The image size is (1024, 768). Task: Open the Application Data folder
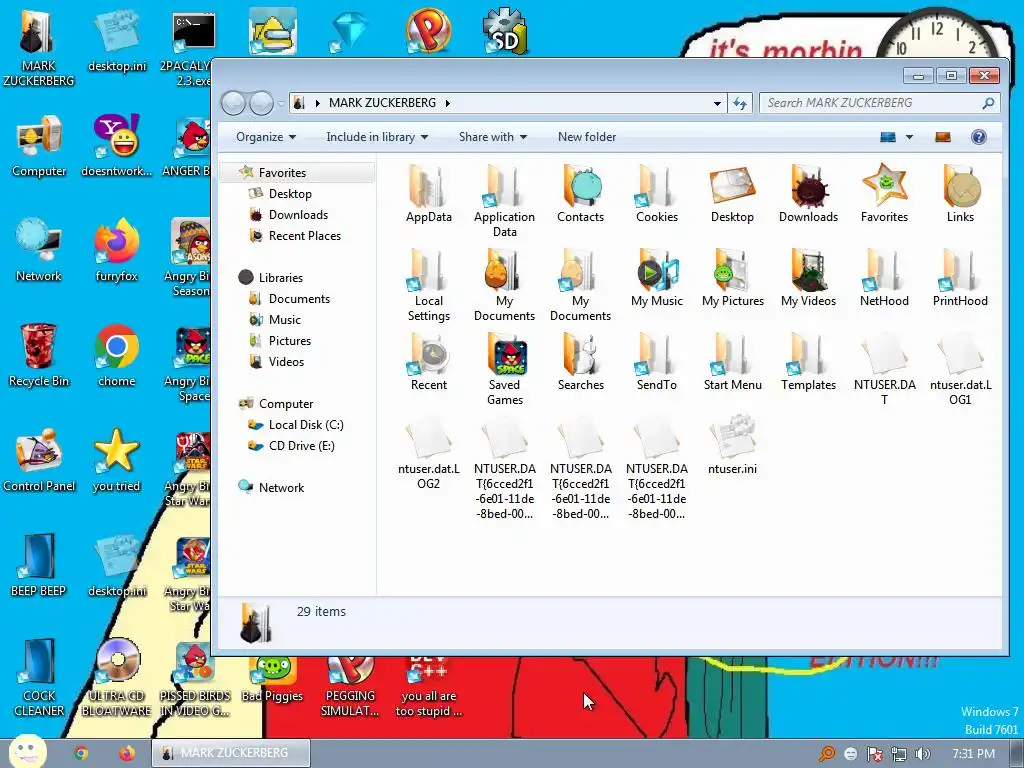tap(504, 200)
